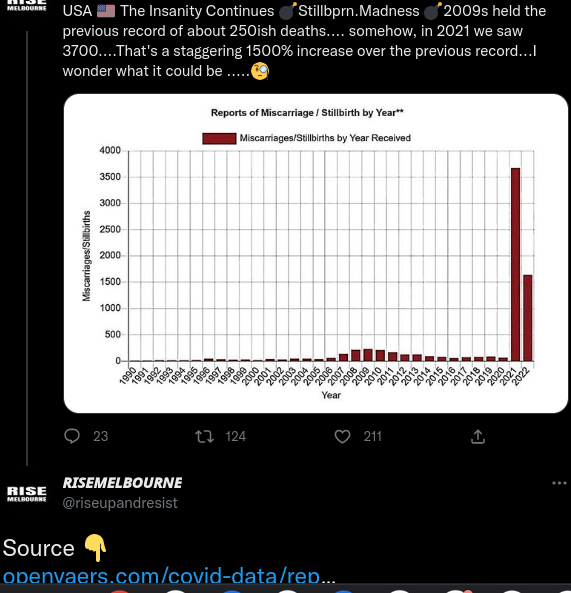571x593 pixels.
Task: Click the reply speech bubble icon
Action: click(x=72, y=436)
